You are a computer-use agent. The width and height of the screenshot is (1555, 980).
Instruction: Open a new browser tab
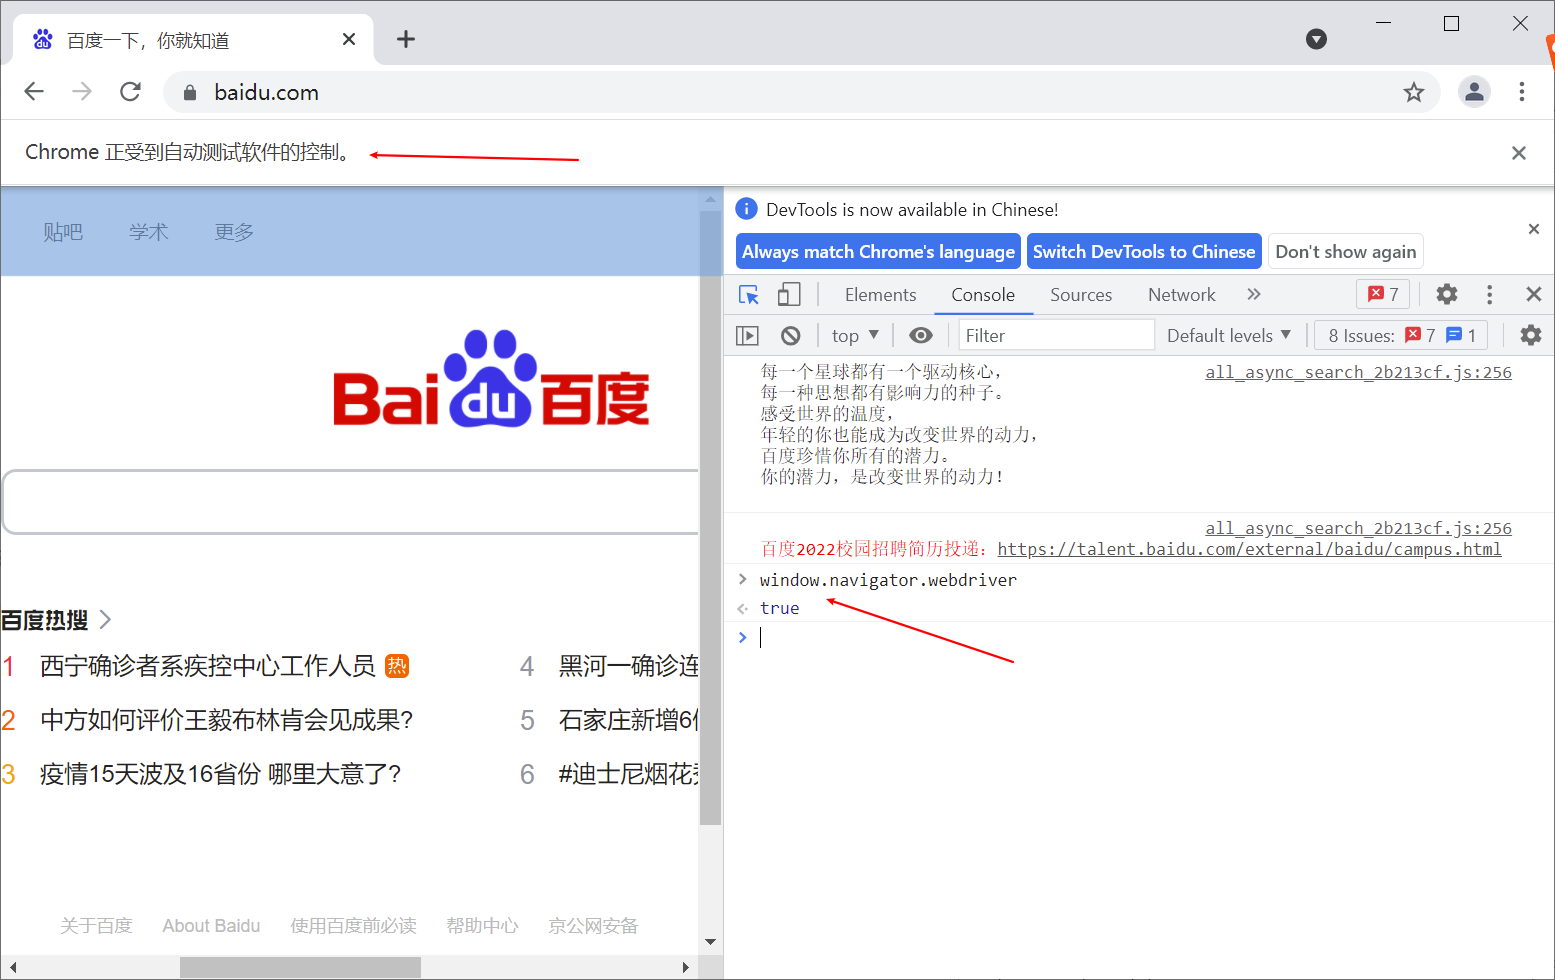pyautogui.click(x=405, y=39)
